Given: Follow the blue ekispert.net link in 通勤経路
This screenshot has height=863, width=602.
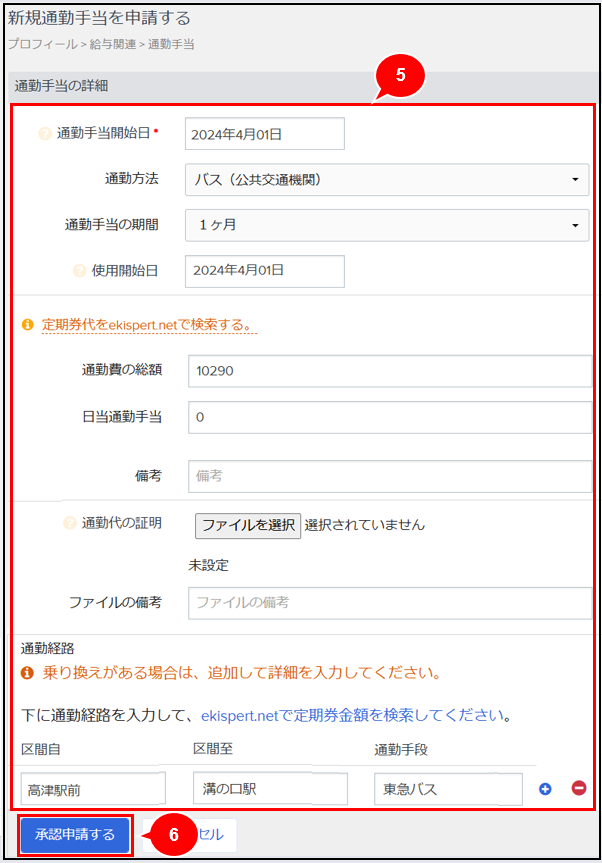Looking at the screenshot, I should pos(240,716).
